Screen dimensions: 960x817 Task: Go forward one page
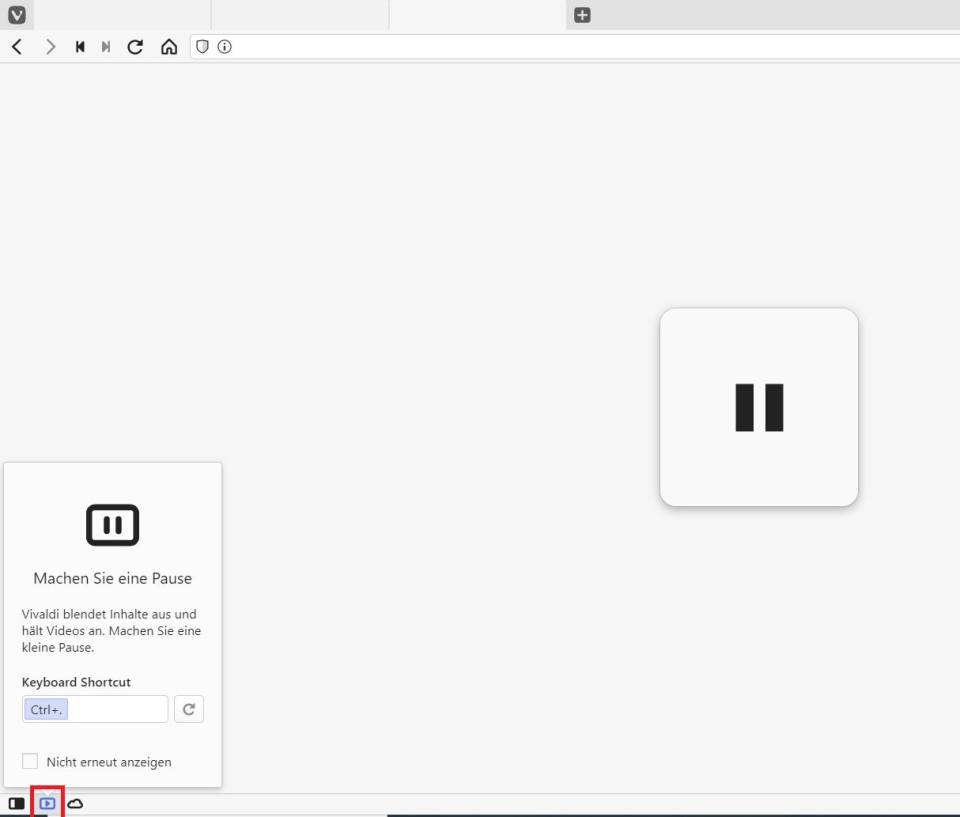pos(50,47)
